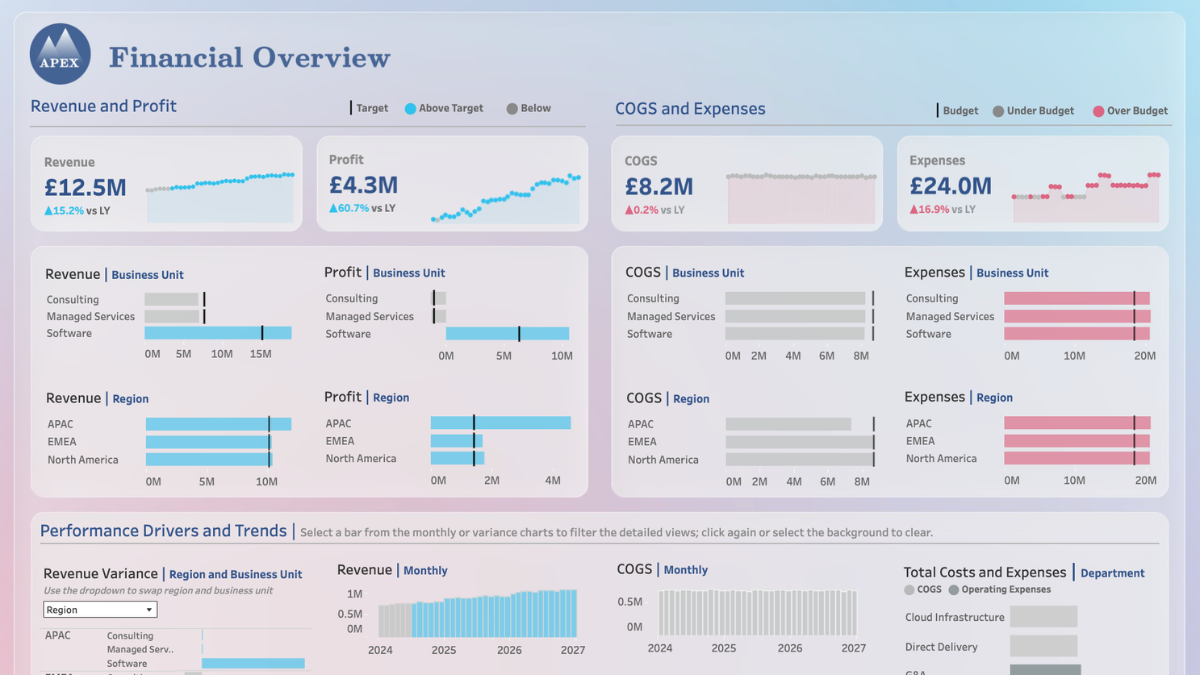The height and width of the screenshot is (675, 1200).
Task: Click the Expenses £24.0M KPI value
Action: point(951,186)
